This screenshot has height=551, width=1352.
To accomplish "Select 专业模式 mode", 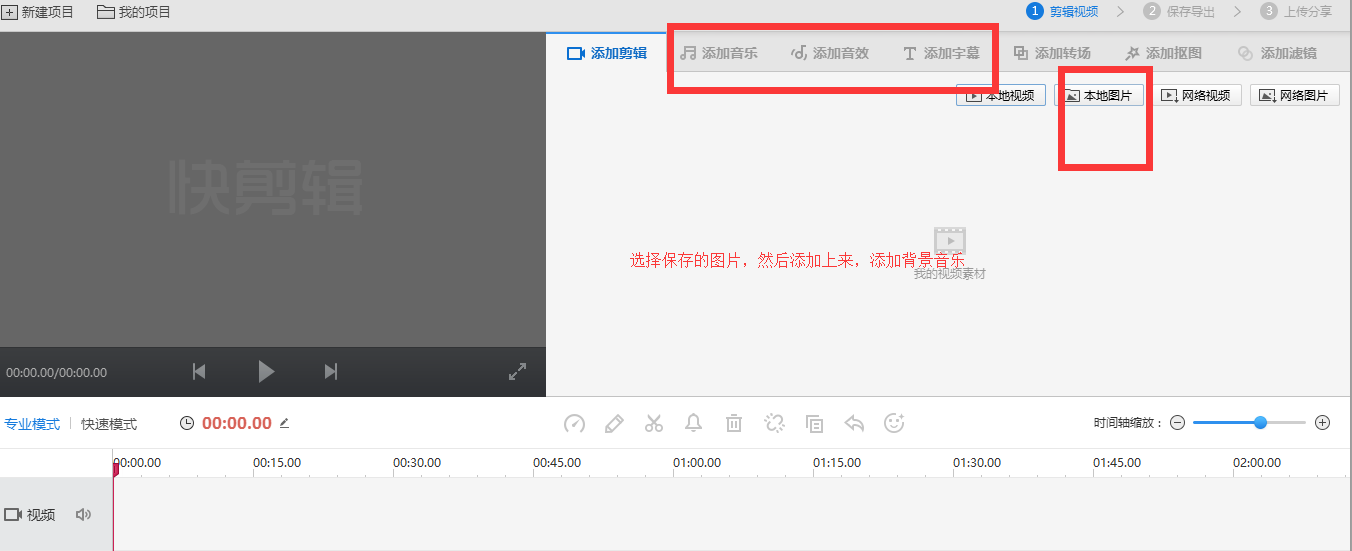I will 32,424.
